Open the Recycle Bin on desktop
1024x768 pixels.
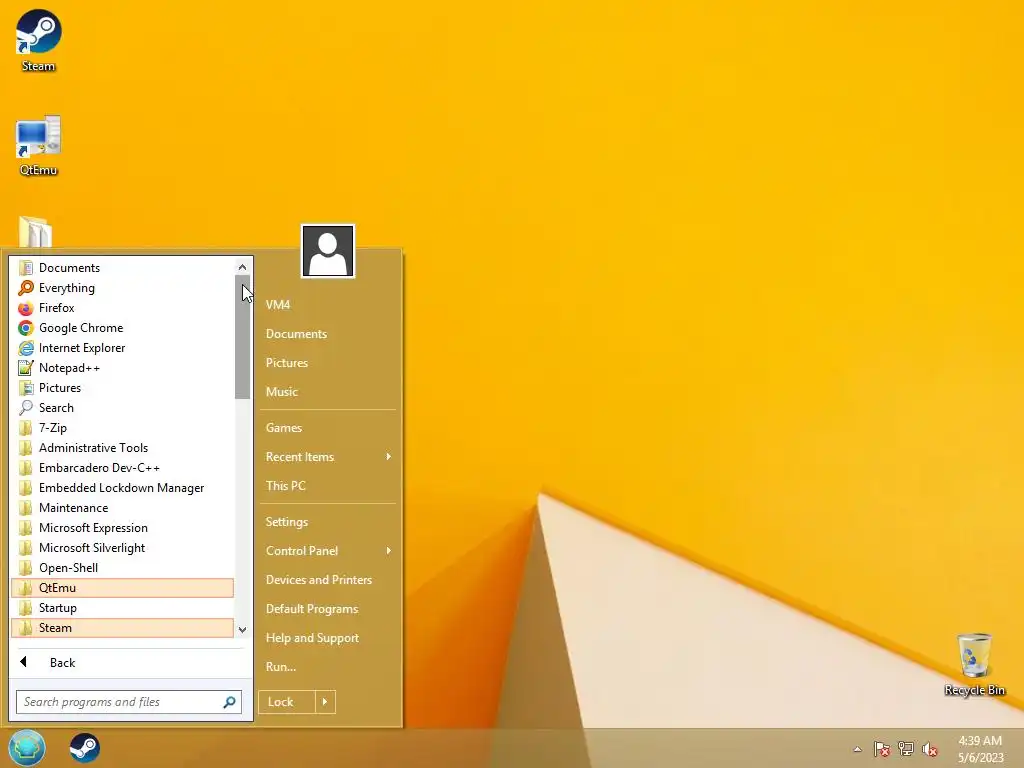coord(974,656)
